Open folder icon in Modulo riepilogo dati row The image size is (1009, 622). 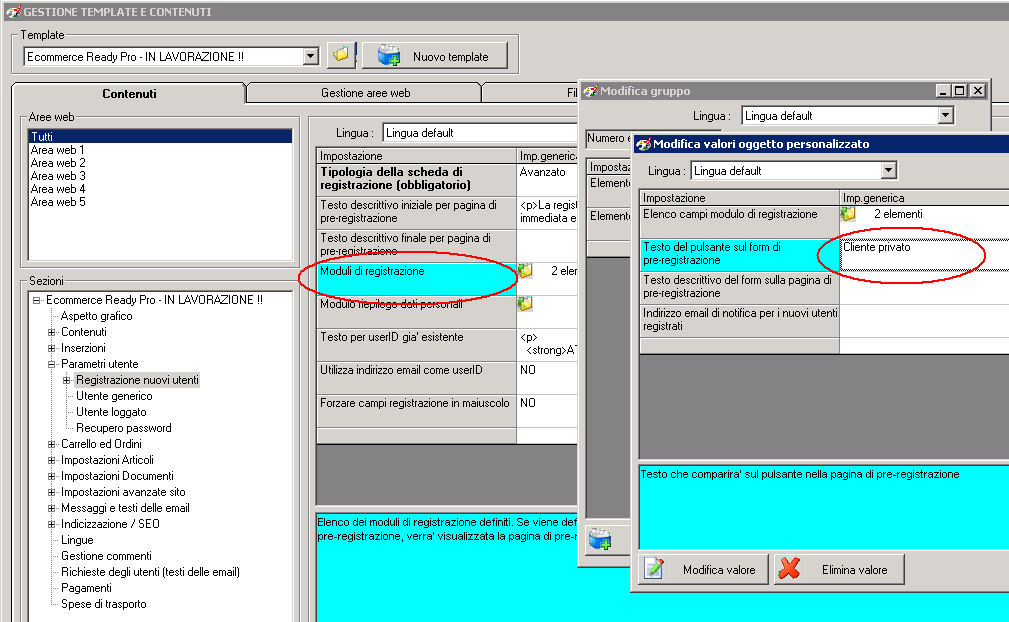click(525, 304)
